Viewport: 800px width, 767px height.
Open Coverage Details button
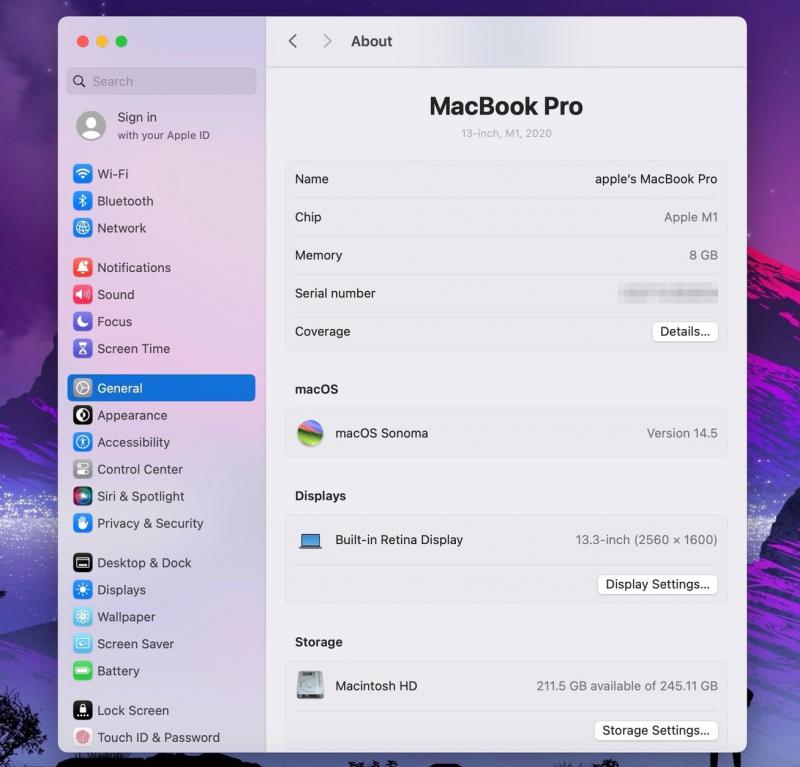(x=685, y=331)
